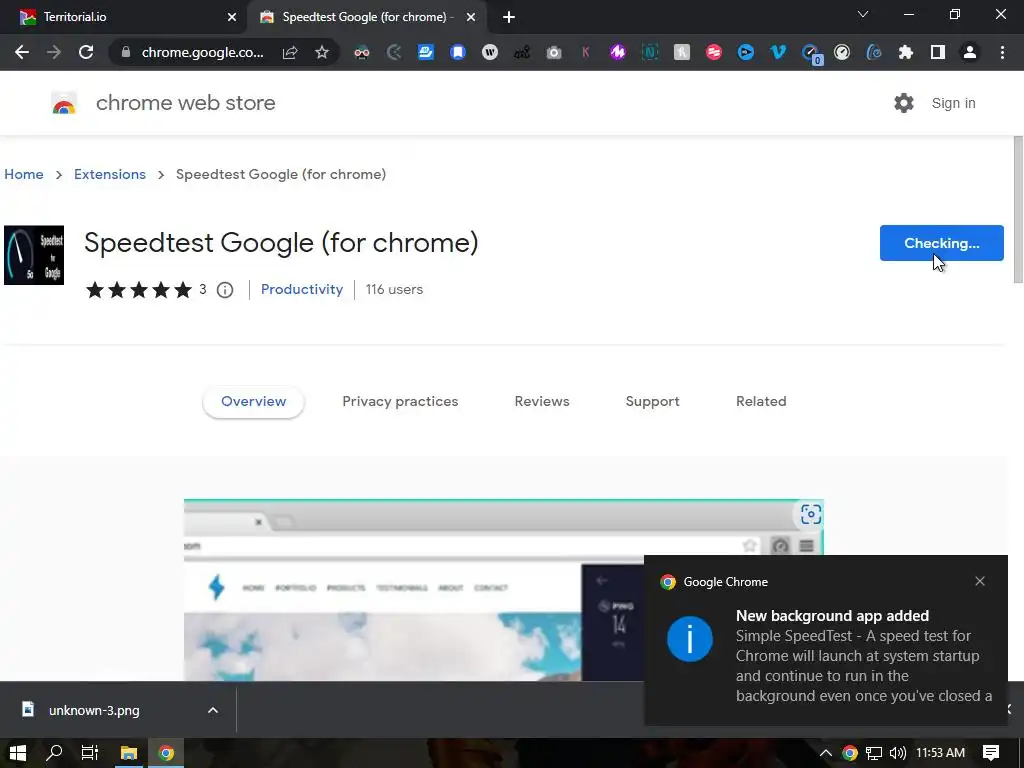Open the tab search dropdown arrow
The height and width of the screenshot is (768, 1024).
tap(863, 14)
